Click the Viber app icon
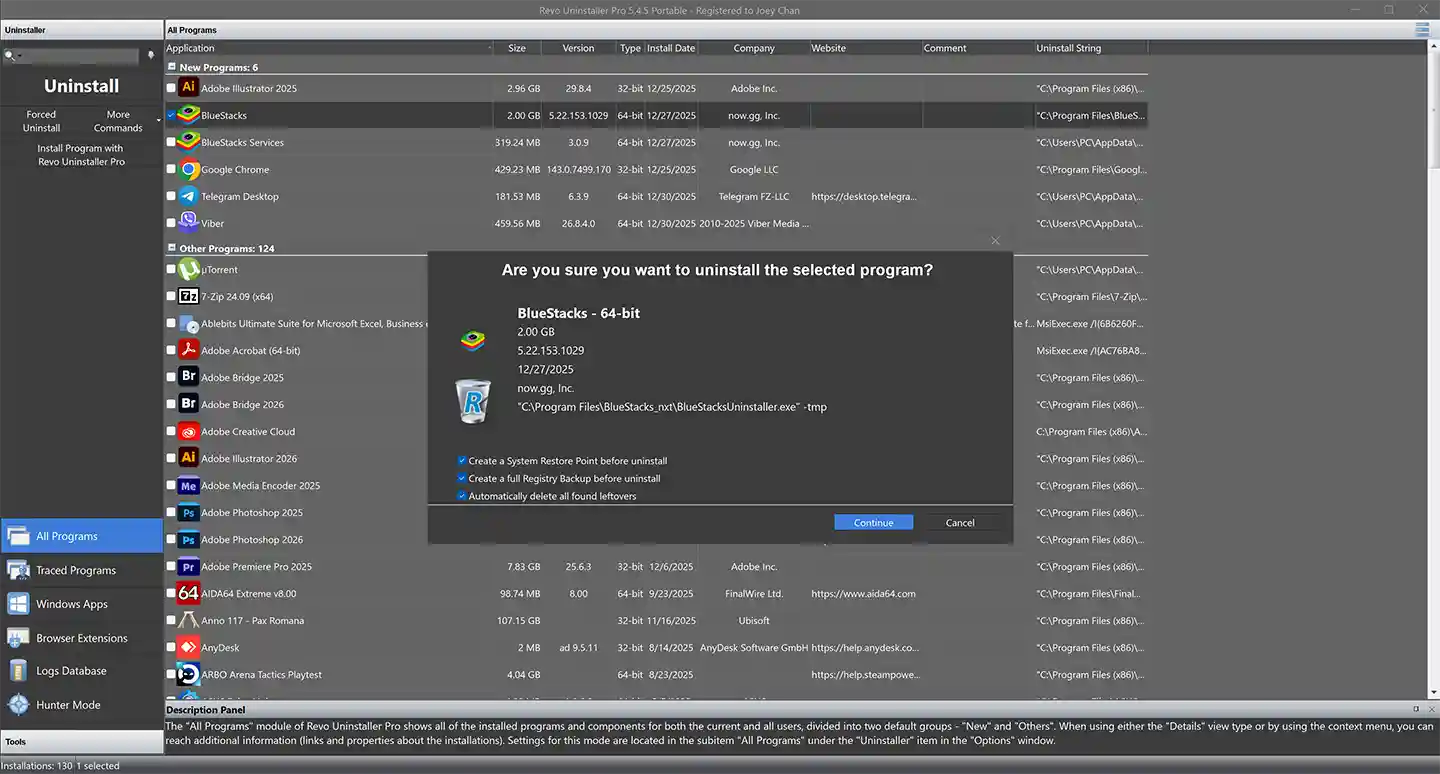The image size is (1440, 774). pyautogui.click(x=188, y=223)
